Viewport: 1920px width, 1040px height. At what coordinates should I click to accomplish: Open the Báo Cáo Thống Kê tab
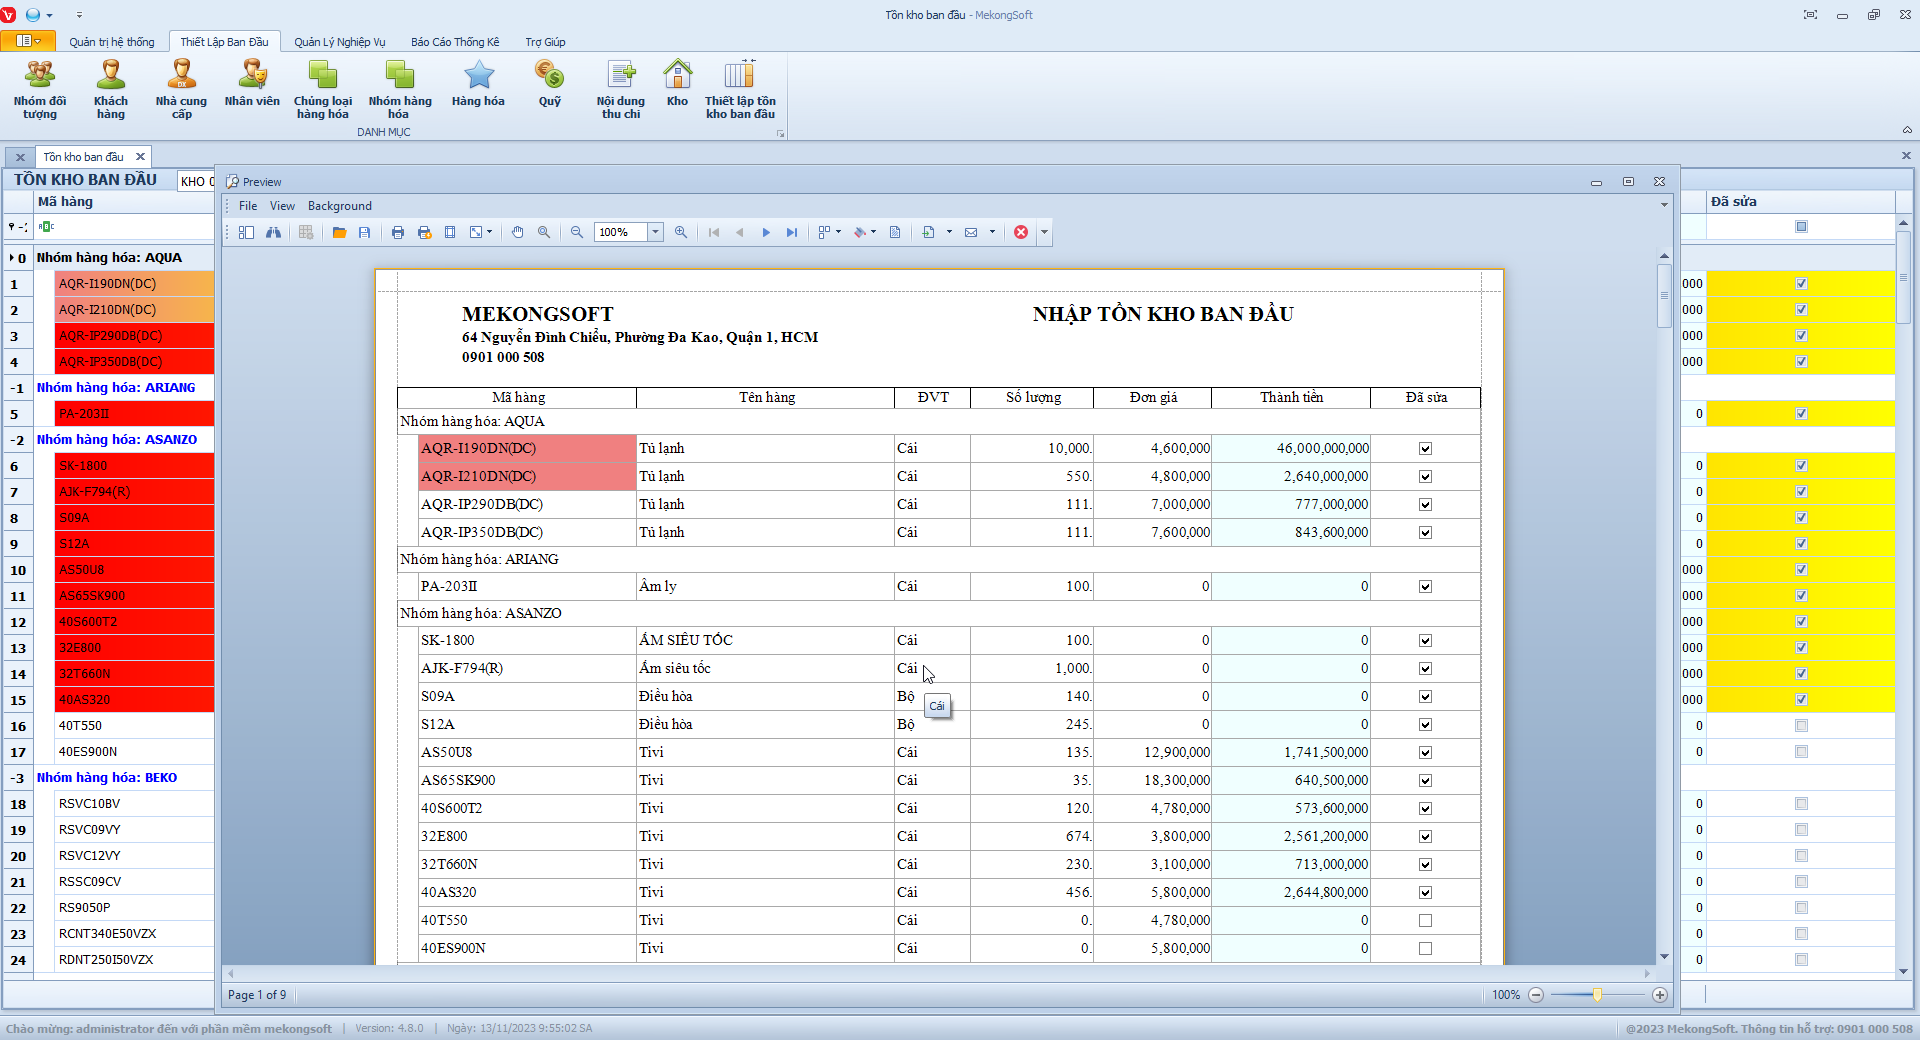click(455, 42)
